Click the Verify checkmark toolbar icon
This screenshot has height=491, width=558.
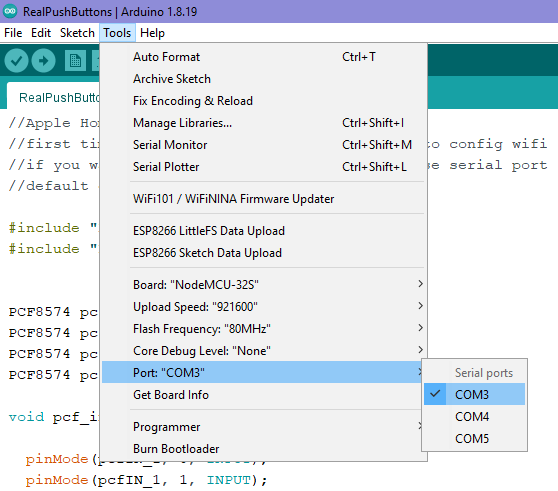16,61
